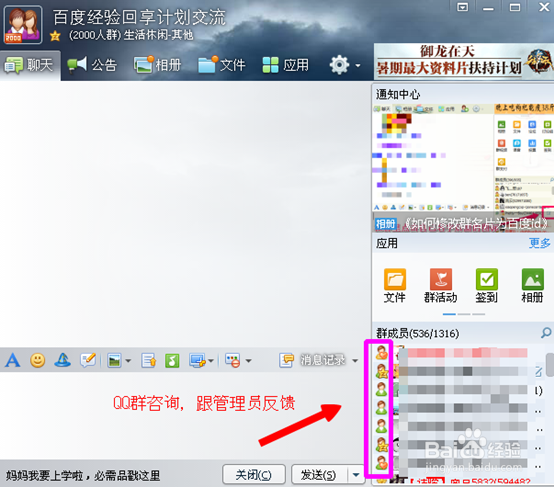Open the wizard hat magic emoticons
Viewport: 554px width, 487px height.
[63, 360]
